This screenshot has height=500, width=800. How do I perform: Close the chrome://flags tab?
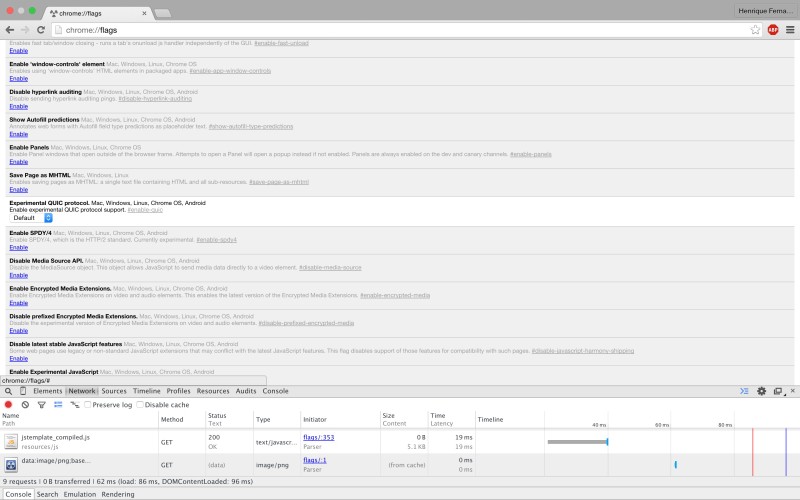click(x=144, y=13)
